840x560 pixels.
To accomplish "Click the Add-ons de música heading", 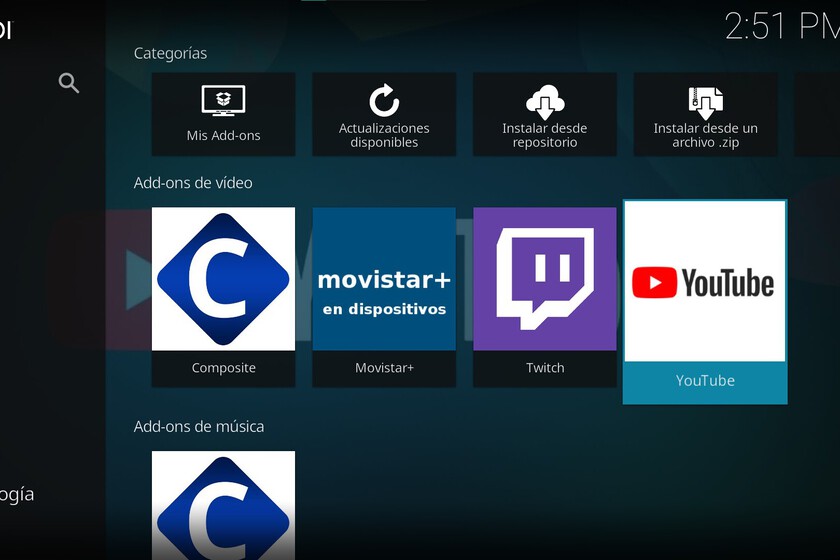I will (x=199, y=427).
